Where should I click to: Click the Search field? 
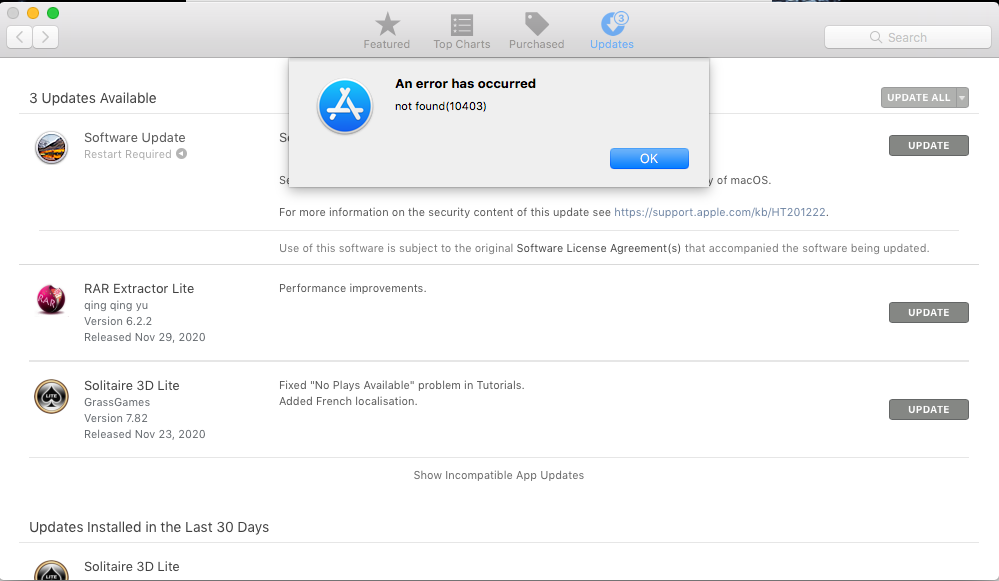(907, 37)
